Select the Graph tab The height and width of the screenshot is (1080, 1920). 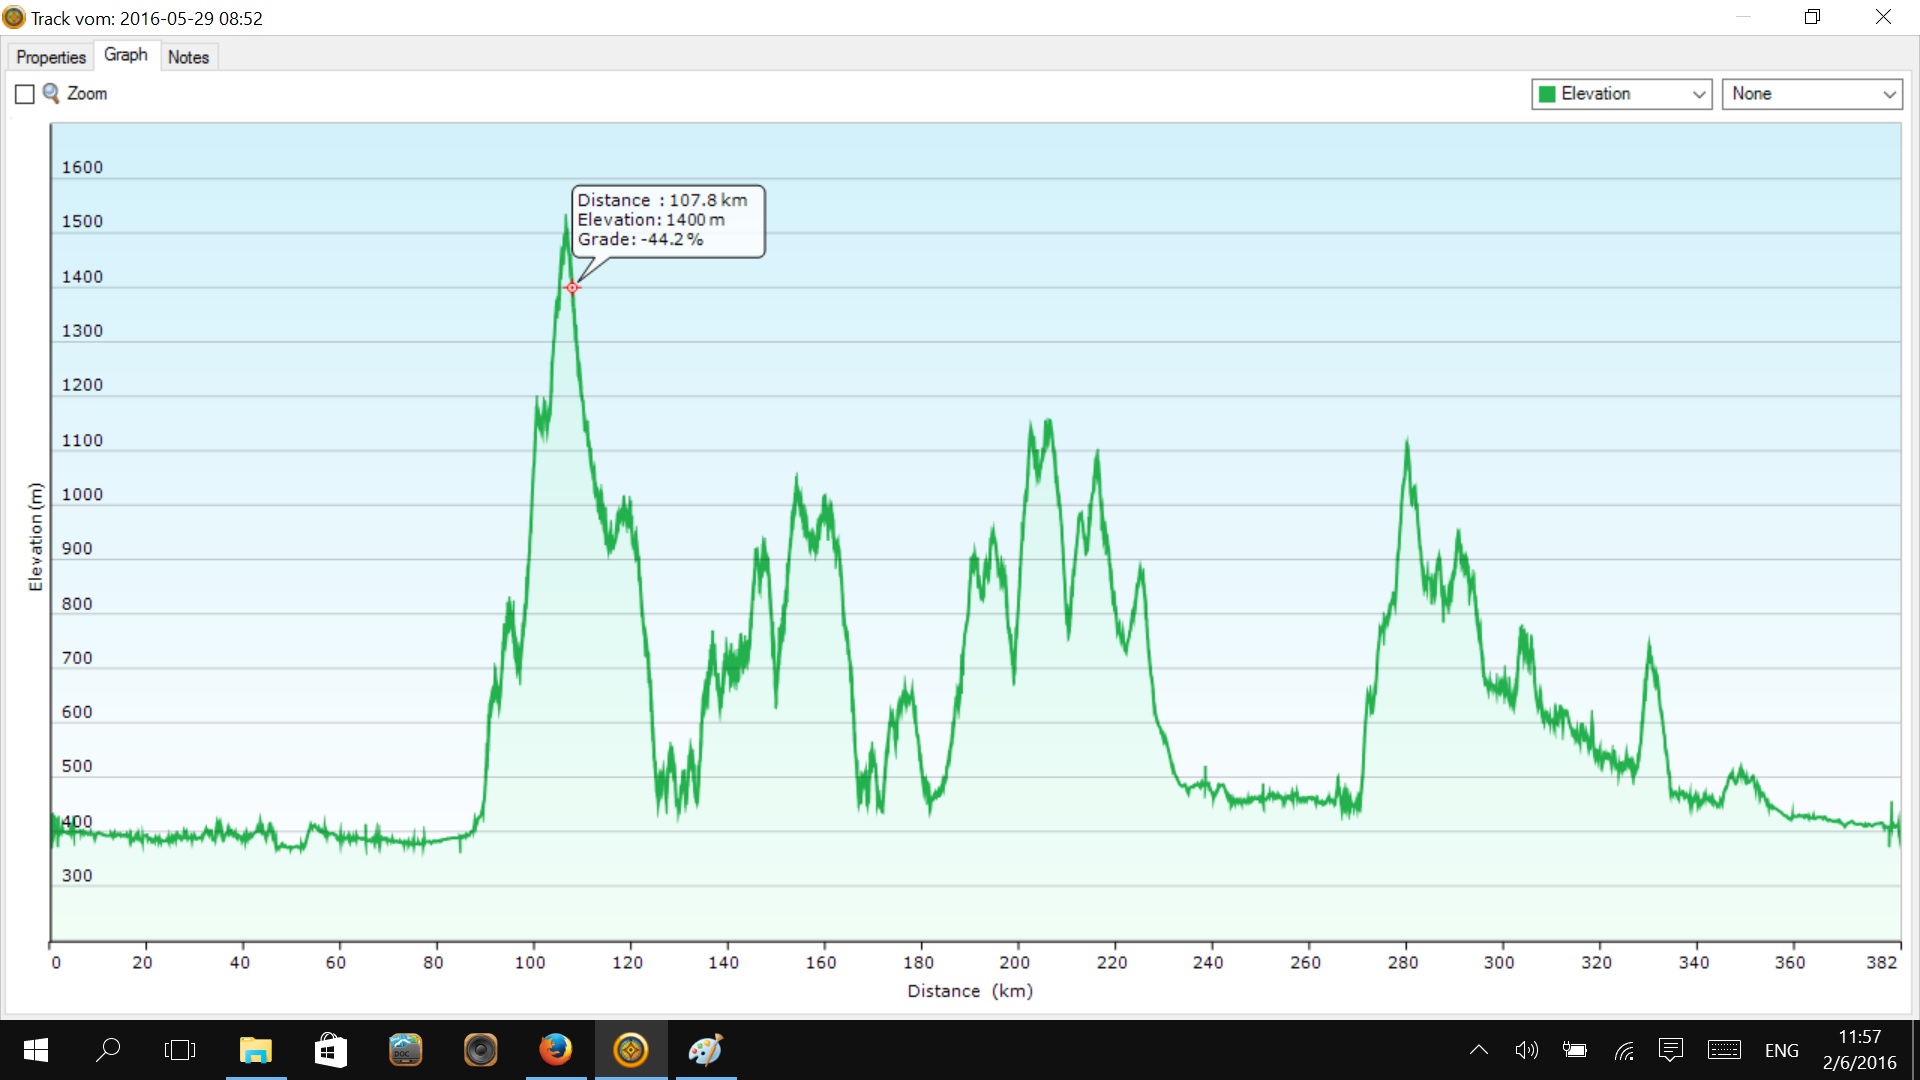click(125, 55)
